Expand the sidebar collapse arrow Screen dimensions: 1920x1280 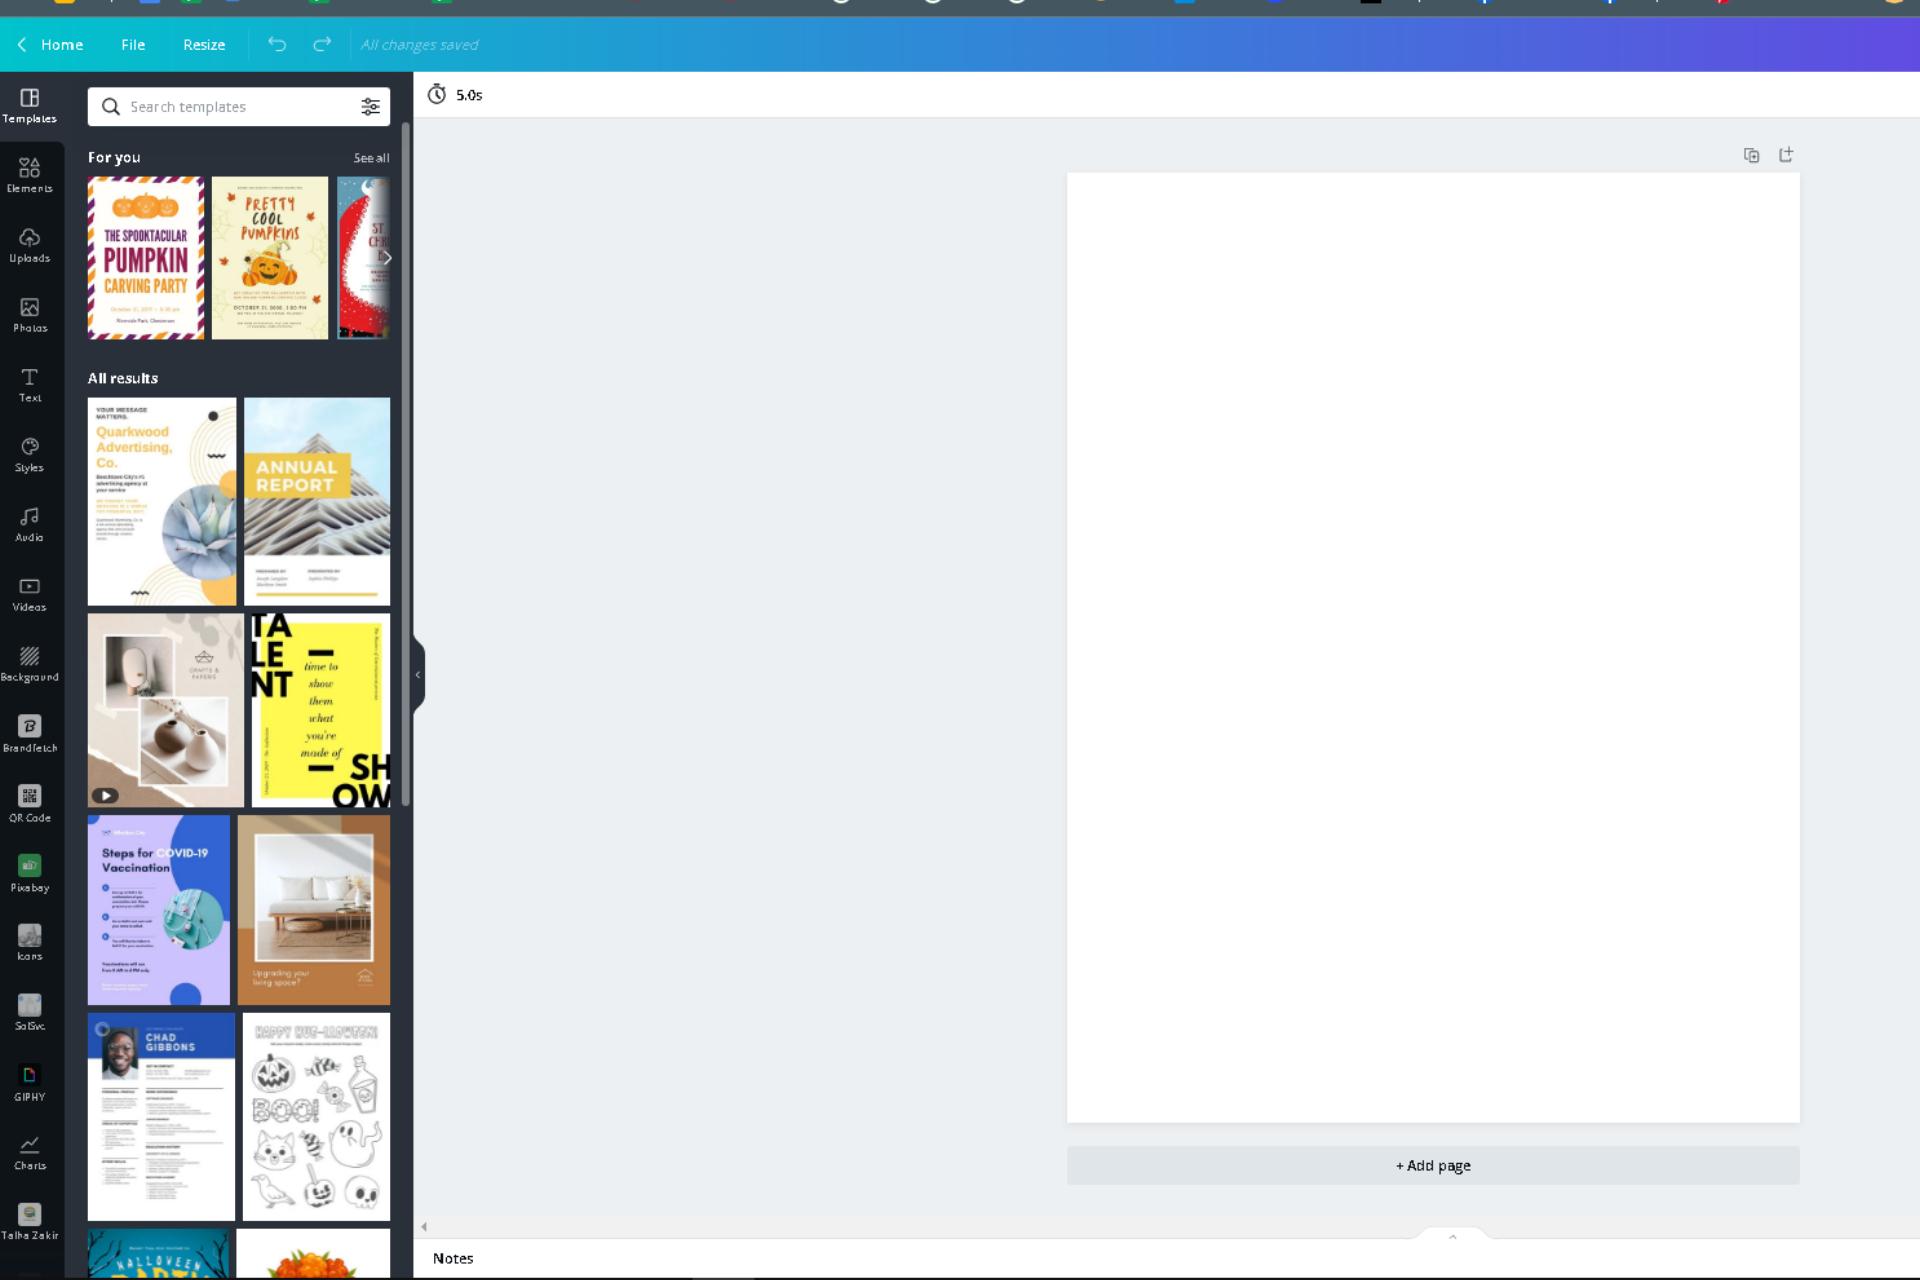[x=419, y=673]
